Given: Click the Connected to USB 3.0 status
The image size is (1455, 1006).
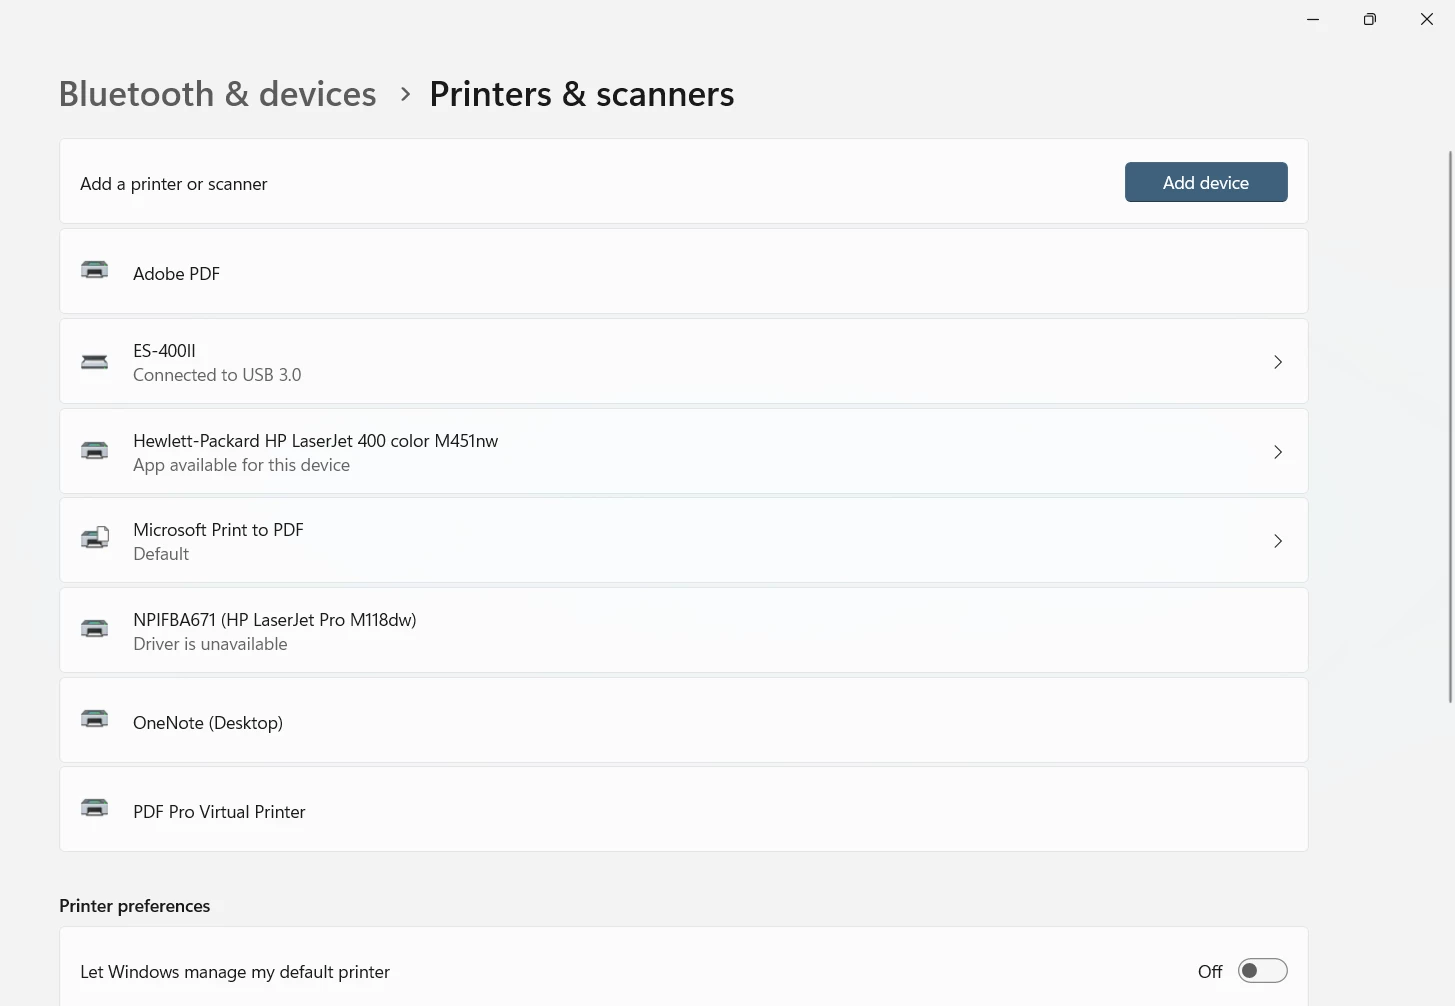Looking at the screenshot, I should 217,375.
